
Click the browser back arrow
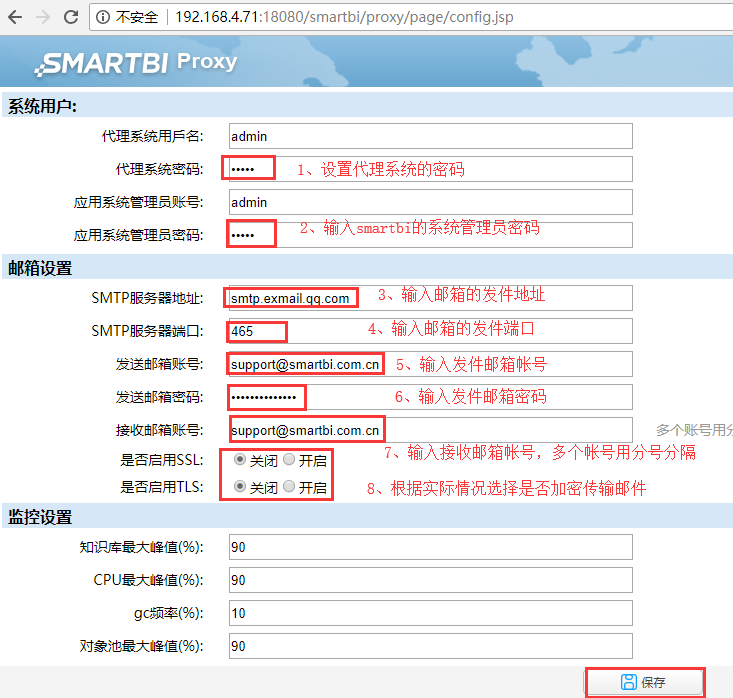(x=15, y=17)
